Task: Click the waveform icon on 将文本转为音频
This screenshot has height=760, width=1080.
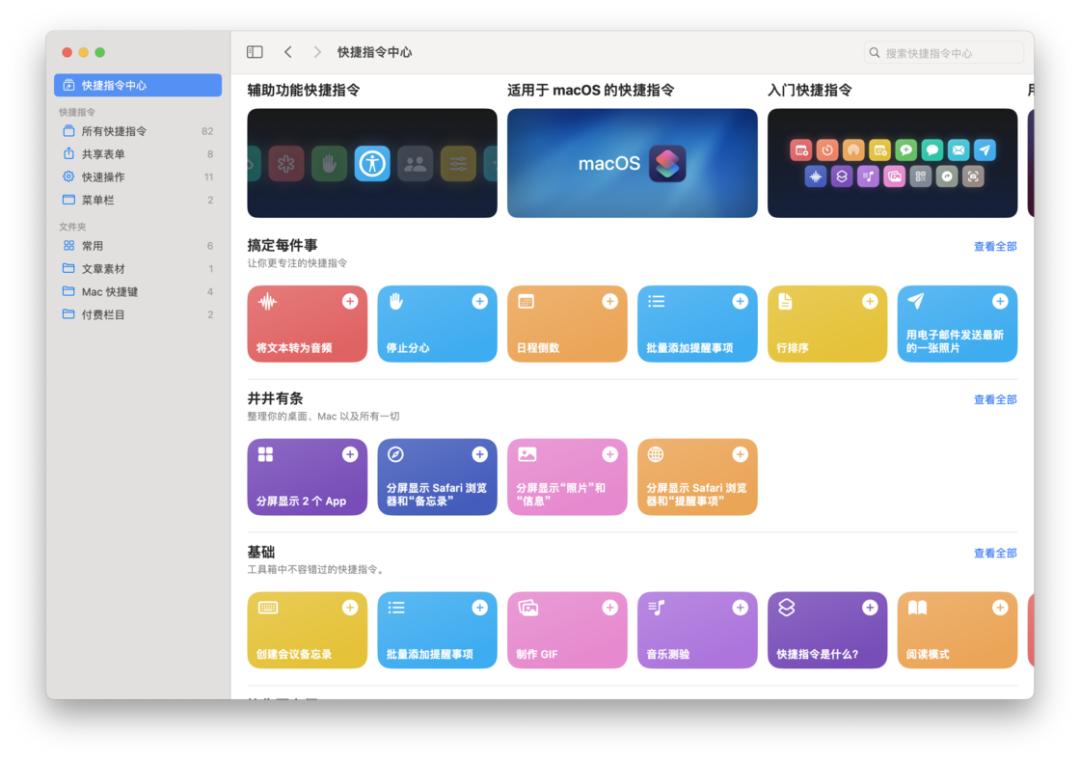Action: [x=267, y=302]
